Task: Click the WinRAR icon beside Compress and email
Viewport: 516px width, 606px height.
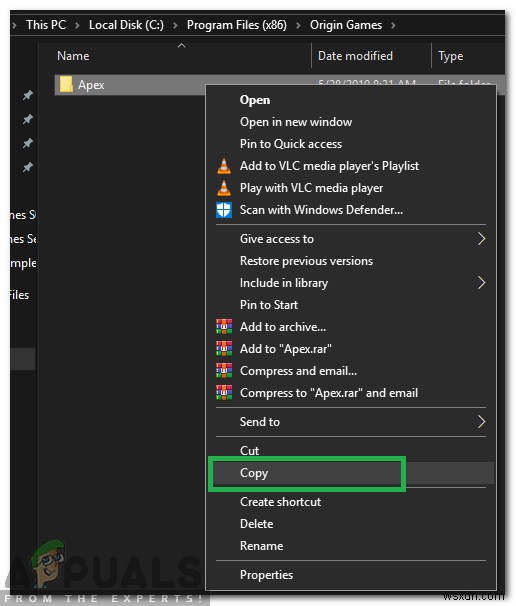Action: pos(224,371)
